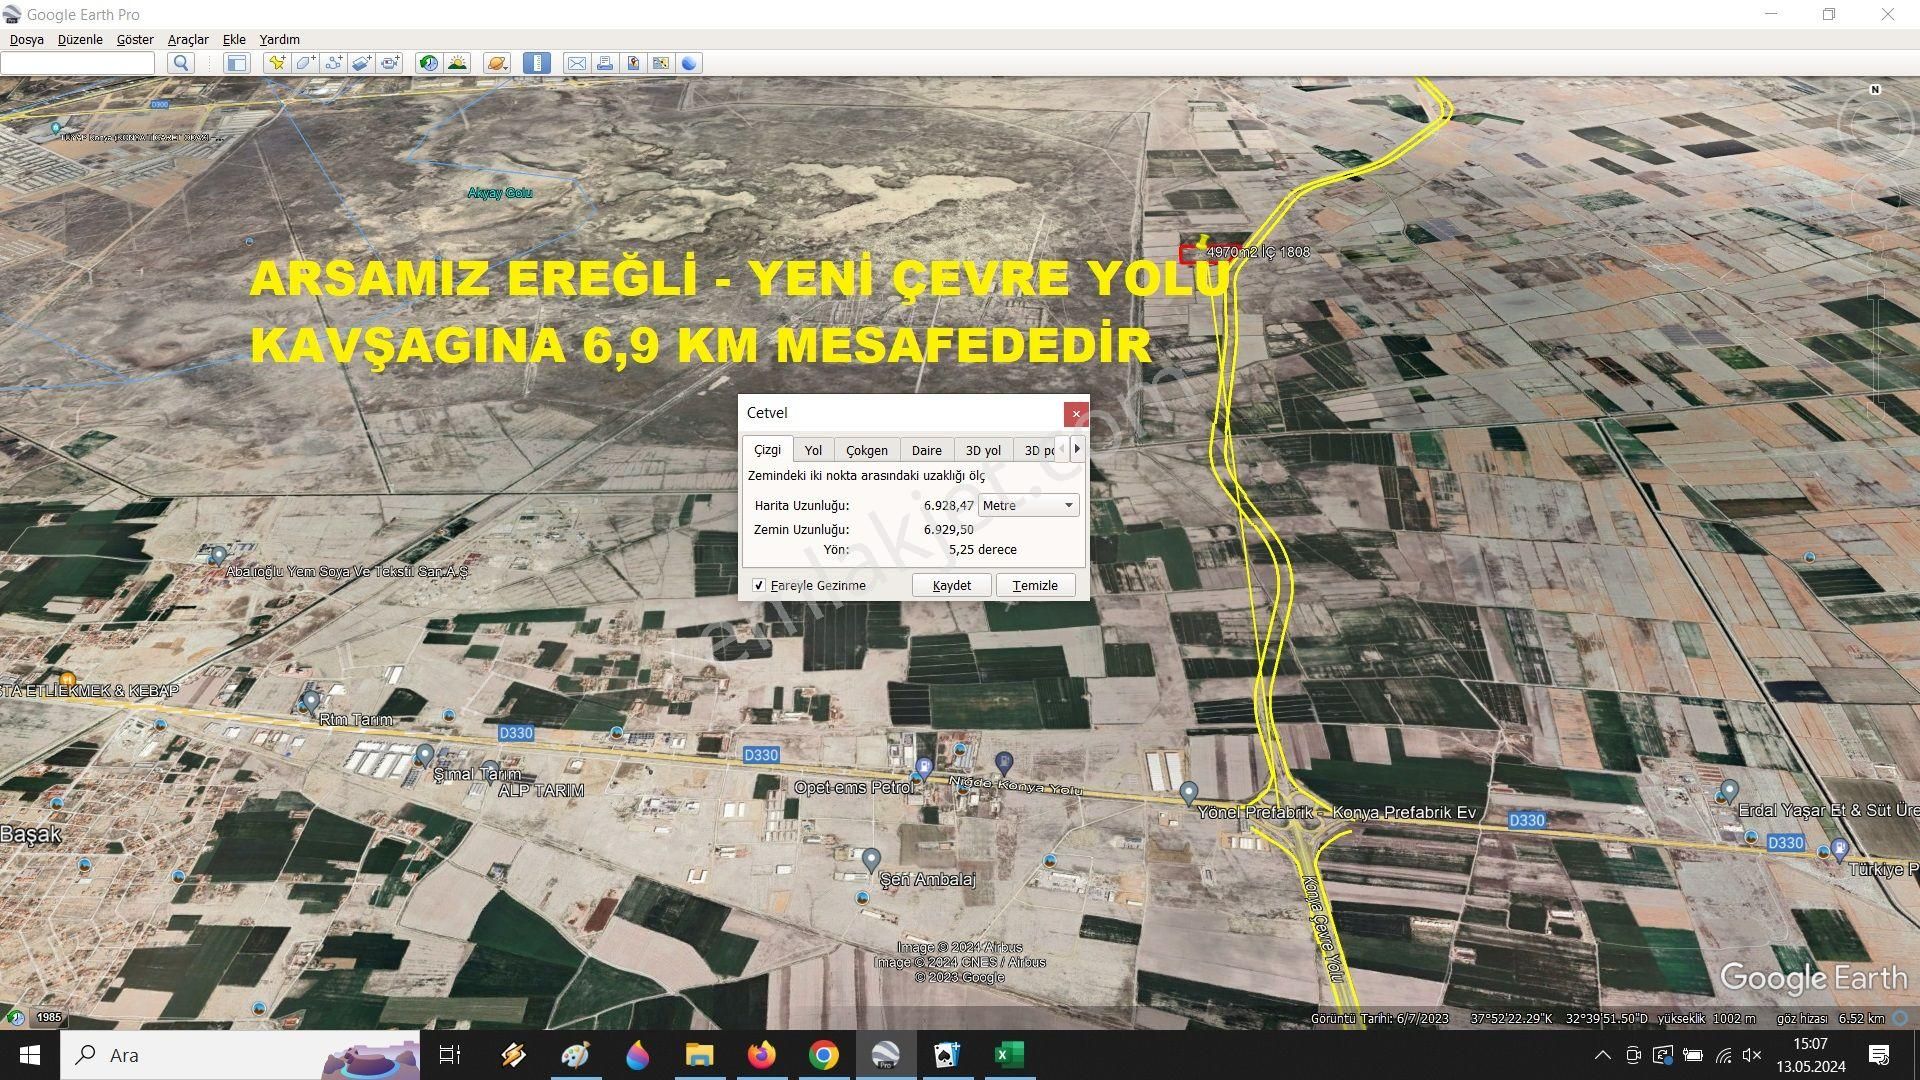Click the 1985 historical imagery marker
The image size is (1920, 1080).
coord(49,1017)
